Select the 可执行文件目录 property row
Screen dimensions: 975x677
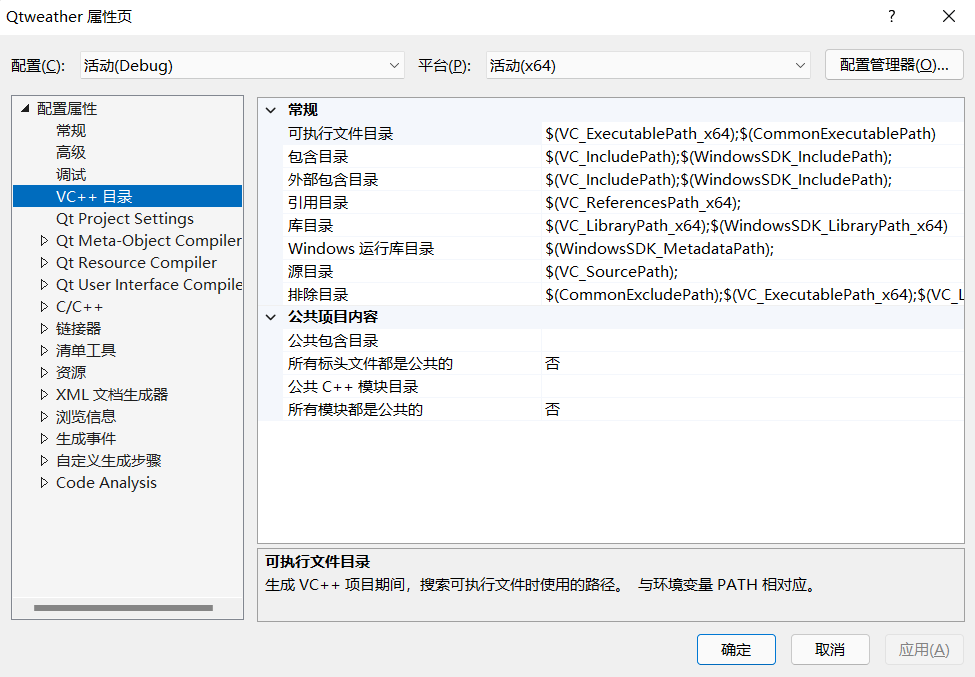[624, 134]
